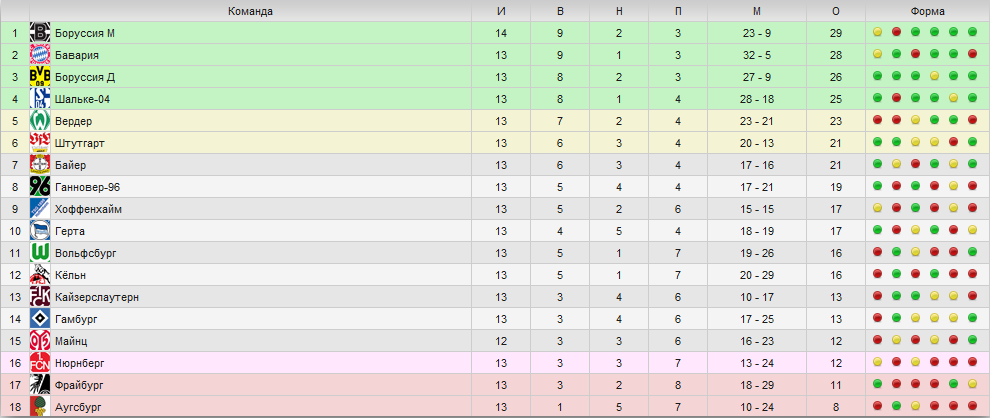Open the Кайзерслаутерн team link
The image size is (990, 418).
pos(97,297)
